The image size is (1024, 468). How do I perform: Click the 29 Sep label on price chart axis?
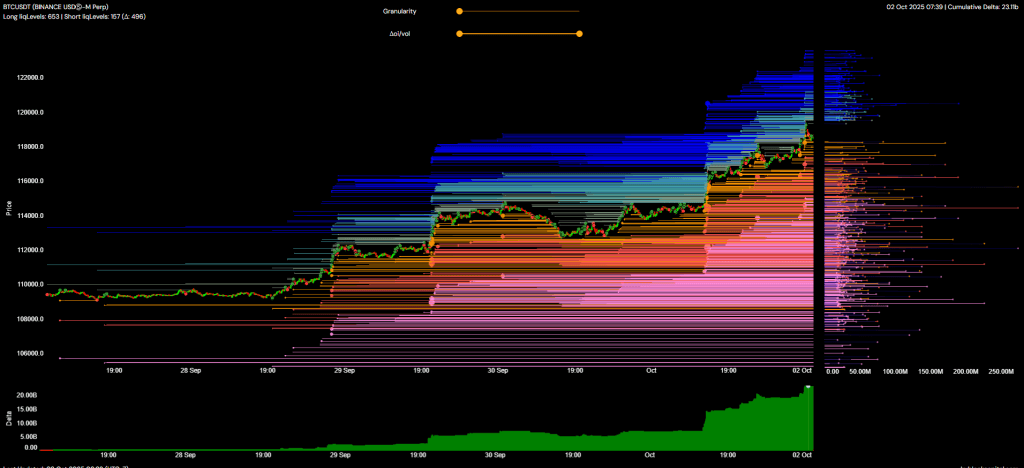[343, 370]
